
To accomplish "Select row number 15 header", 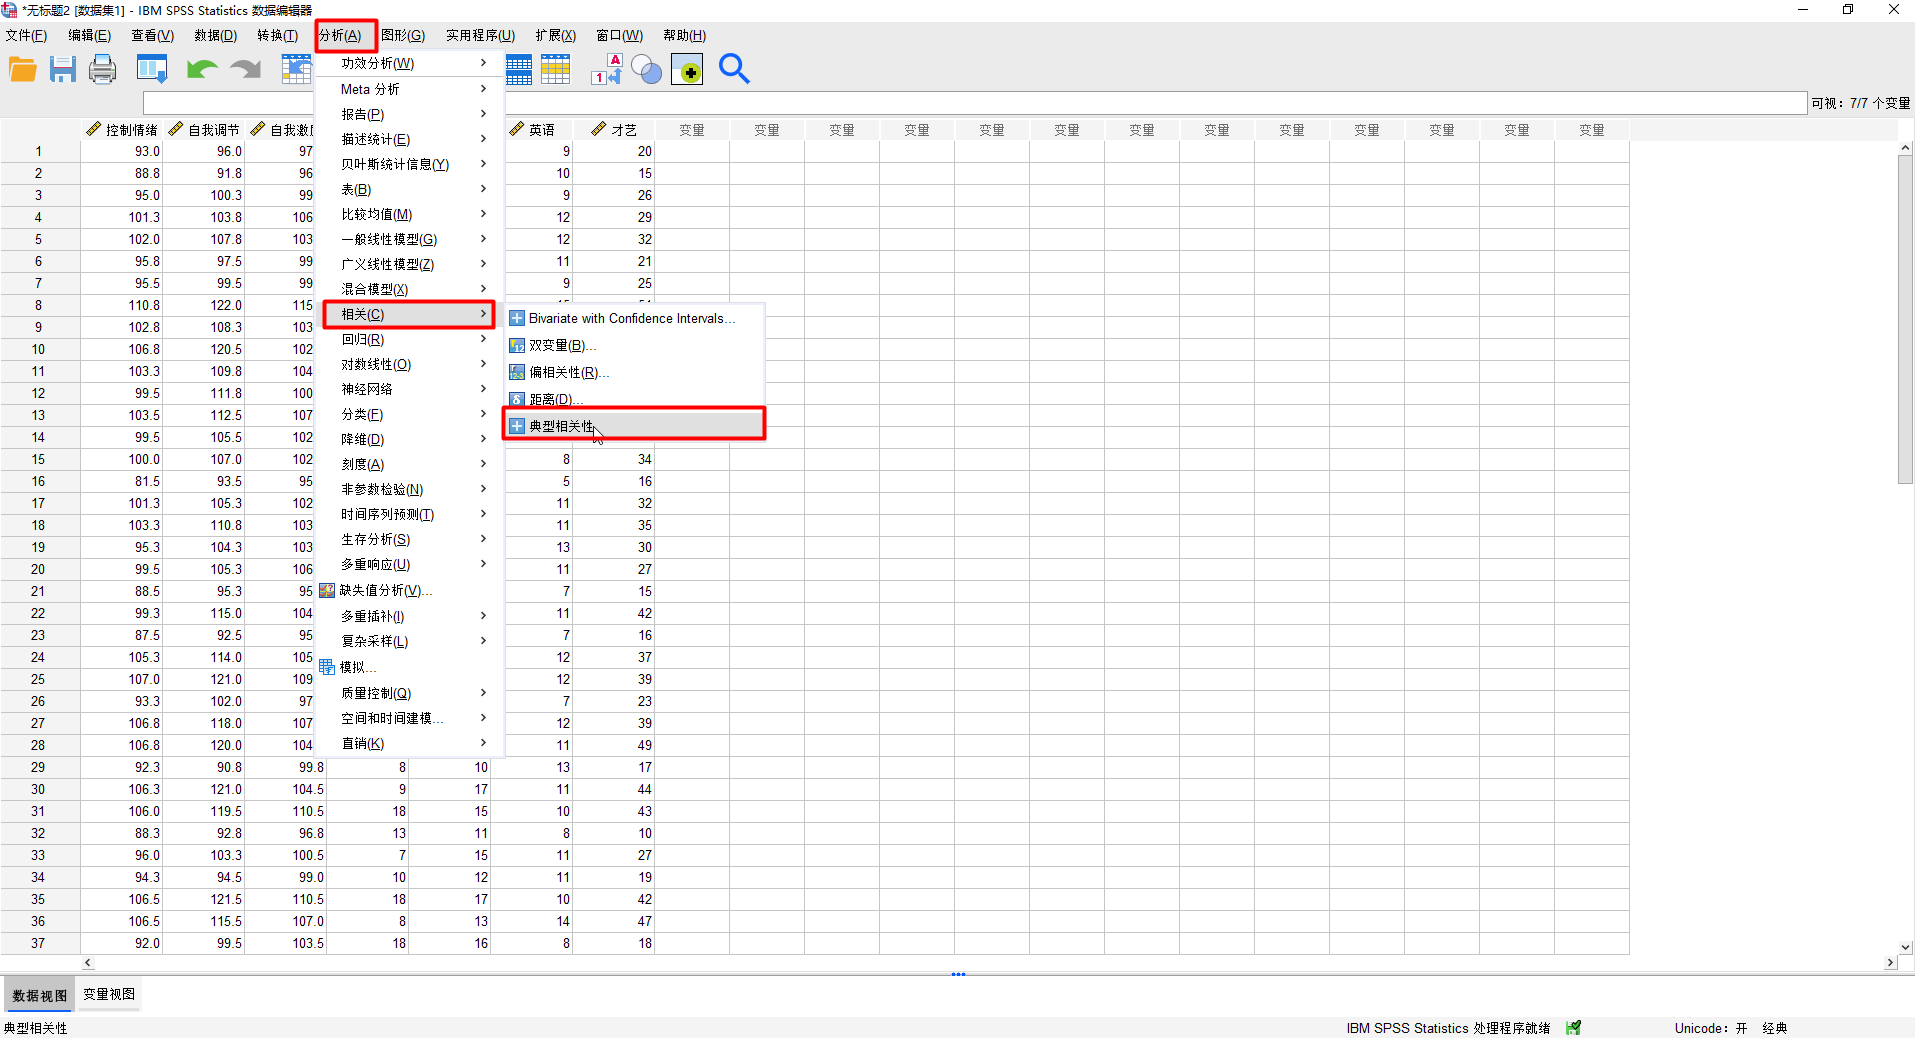I will tap(39, 460).
